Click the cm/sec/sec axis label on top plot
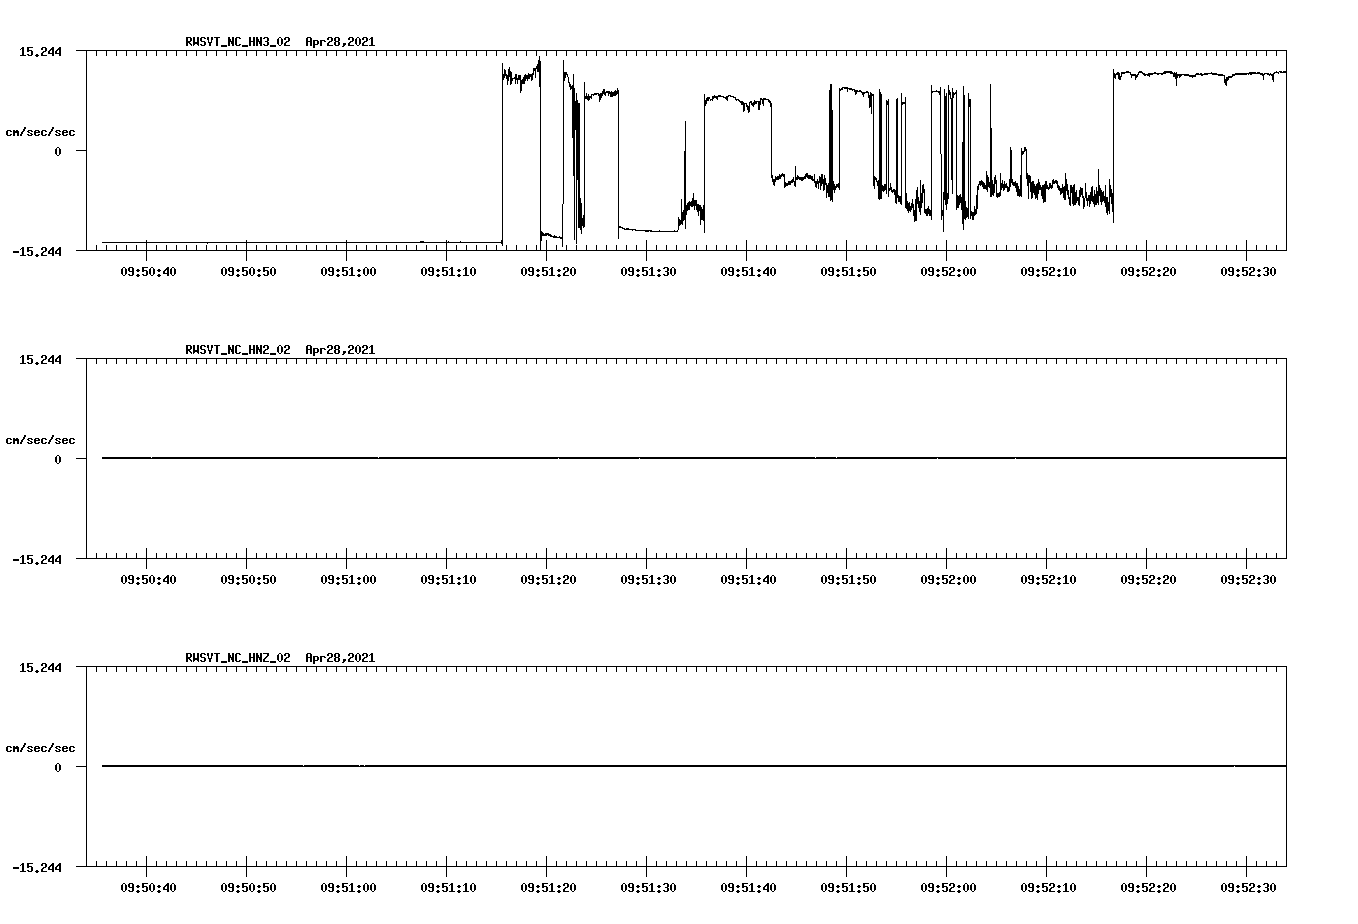This screenshot has height=924, width=1358. (x=40, y=130)
